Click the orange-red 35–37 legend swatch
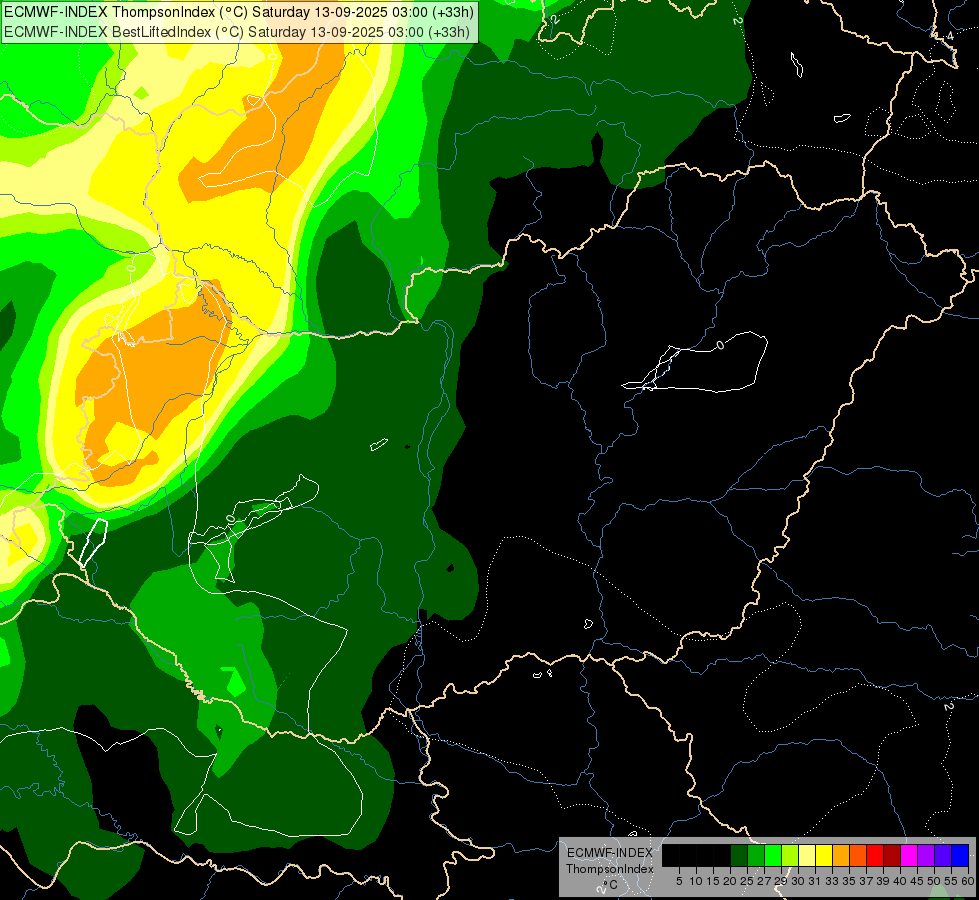 coord(858,855)
